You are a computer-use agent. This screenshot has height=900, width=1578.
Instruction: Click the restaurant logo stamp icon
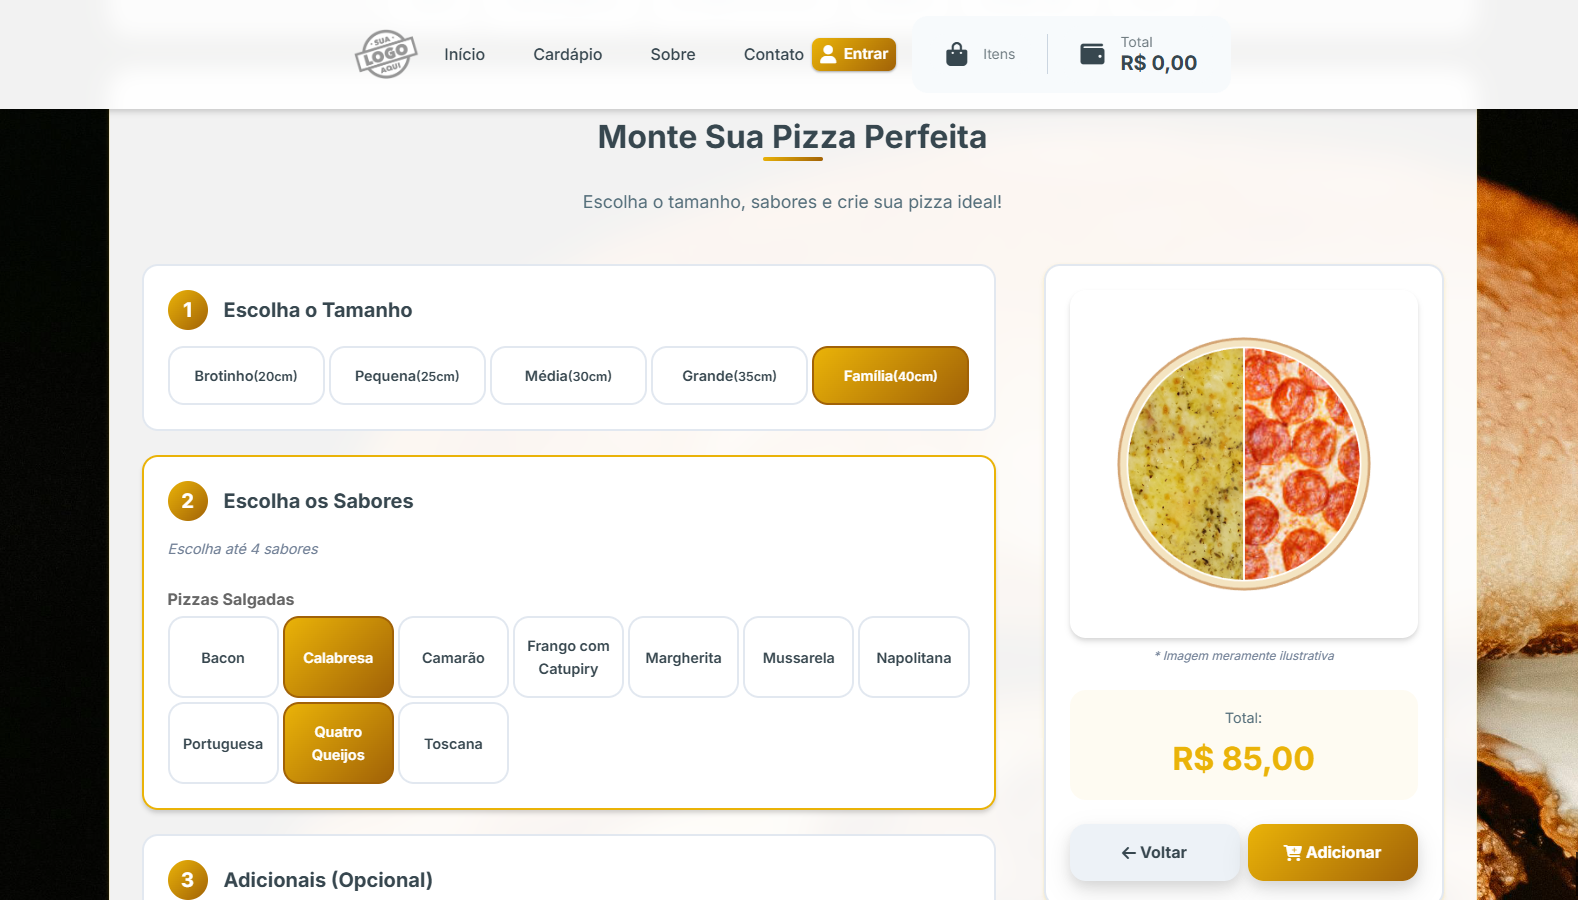point(386,54)
